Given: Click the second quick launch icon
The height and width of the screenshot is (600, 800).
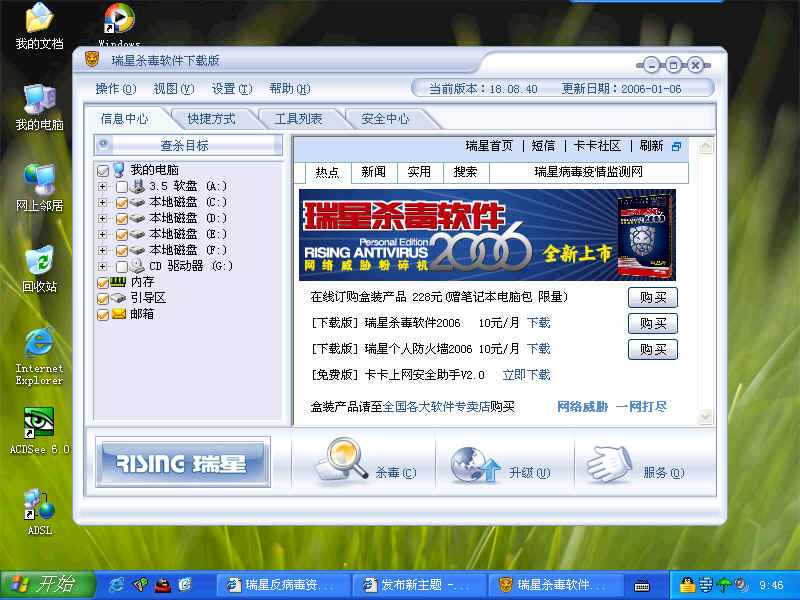Looking at the screenshot, I should [140, 585].
